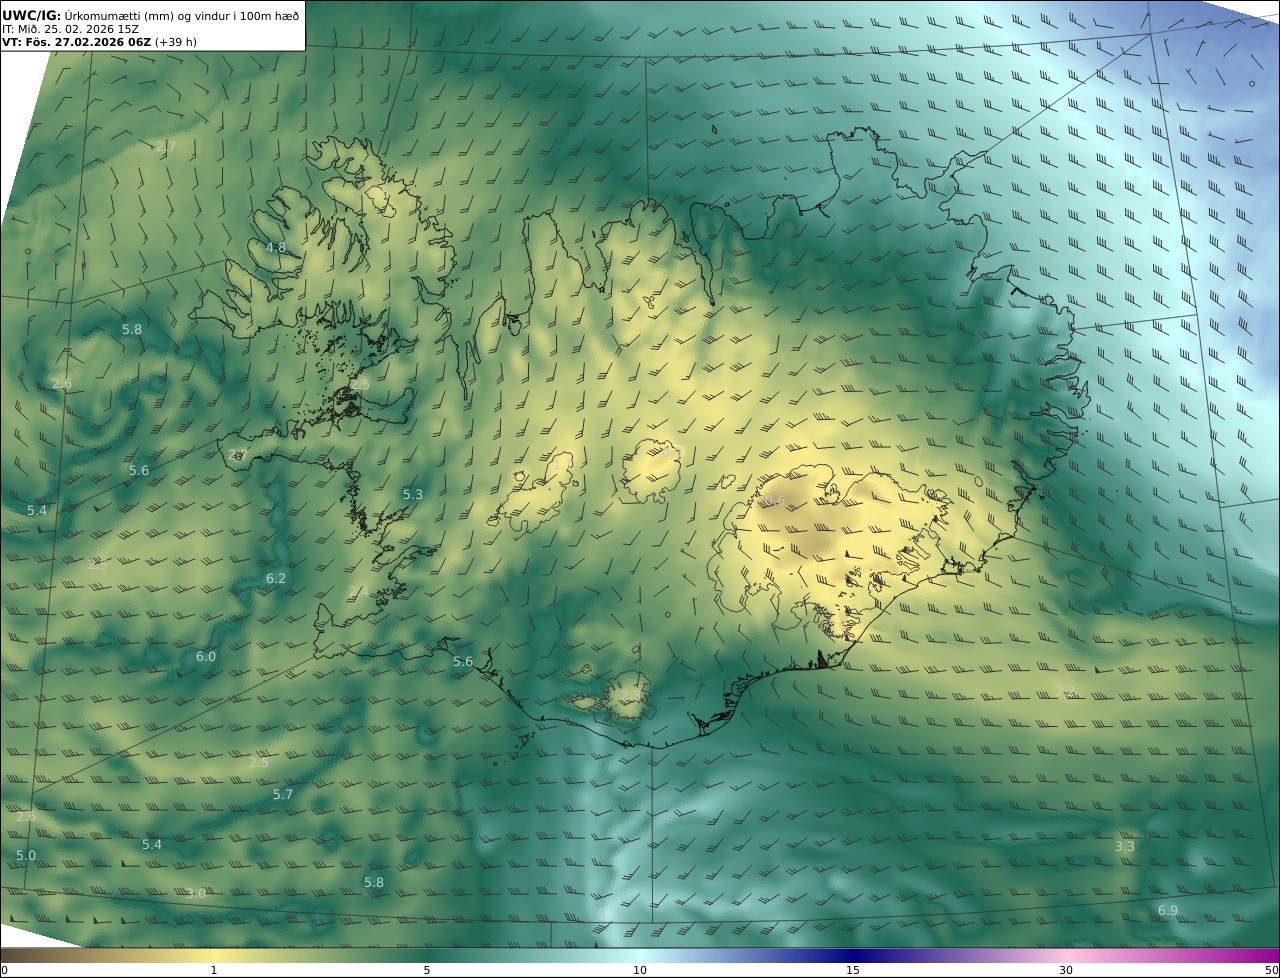Click the 5.3 value label on the map
The image size is (1280, 978).
(413, 494)
